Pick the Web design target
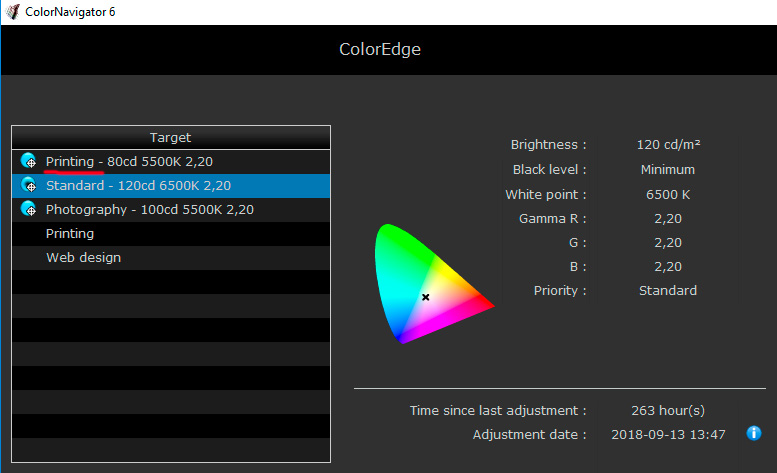777x473 pixels. coord(83,258)
